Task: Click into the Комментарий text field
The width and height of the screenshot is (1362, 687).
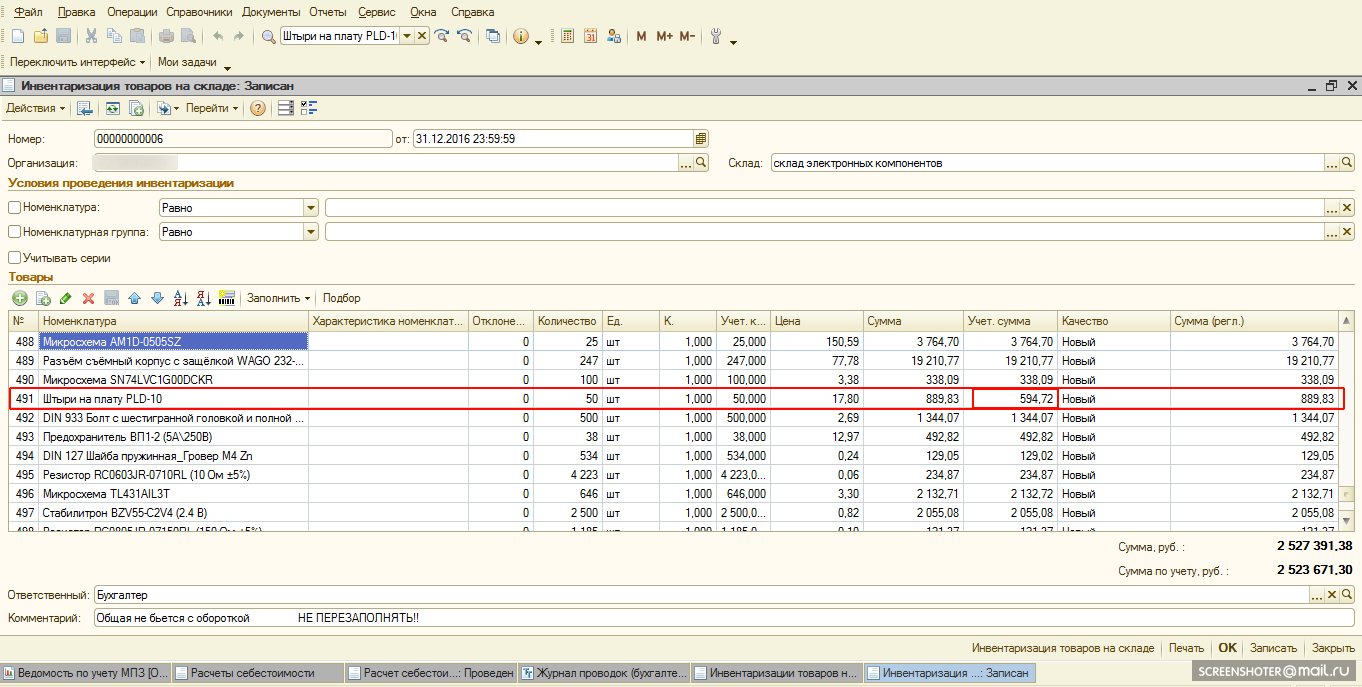Action: tap(700, 618)
